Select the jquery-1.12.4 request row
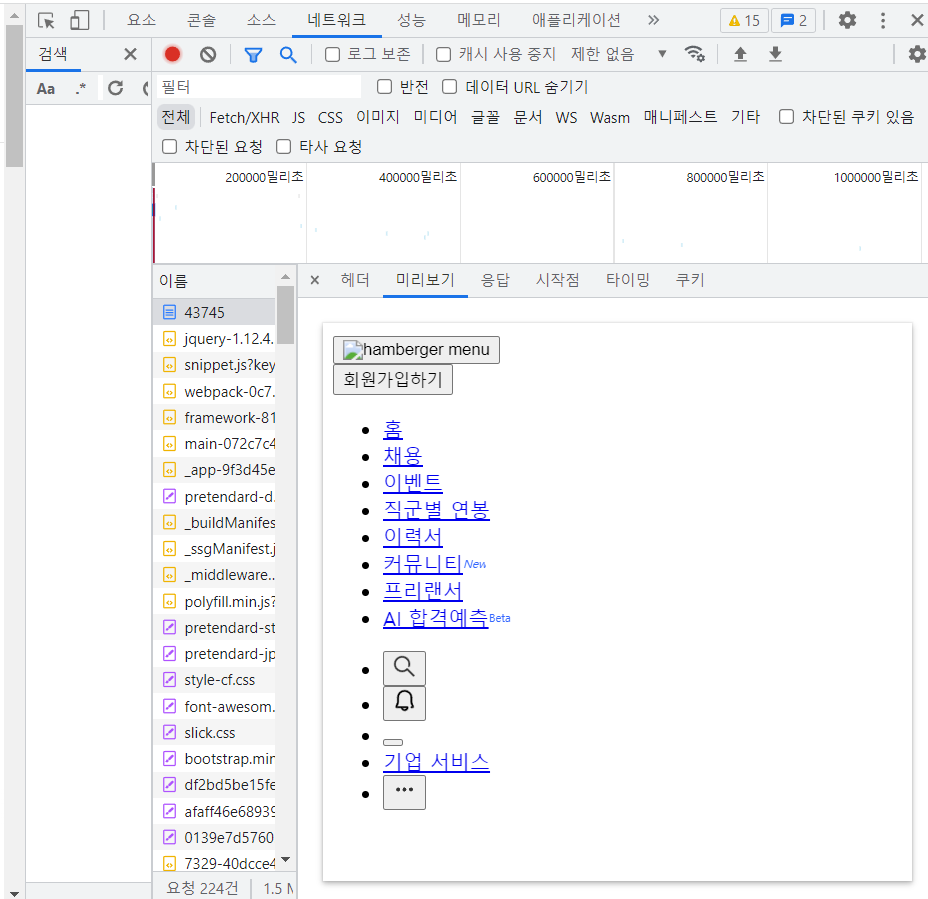 (215, 339)
